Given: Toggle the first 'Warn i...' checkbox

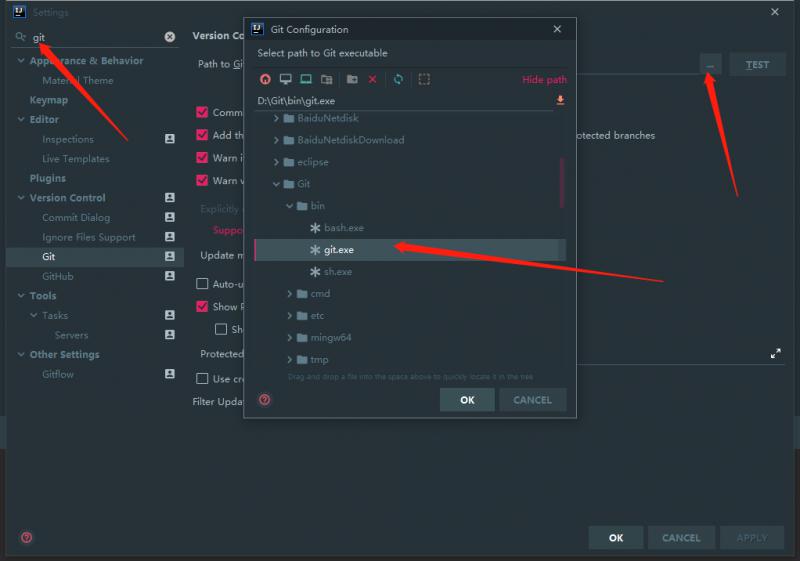Looking at the screenshot, I should 202,158.
